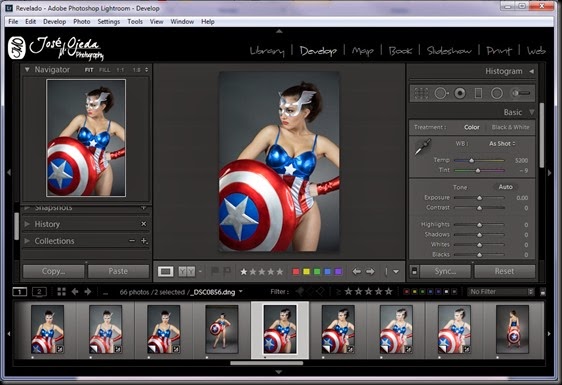562x385 pixels.
Task: Select the Radial Filter tool
Action: (x=496, y=93)
